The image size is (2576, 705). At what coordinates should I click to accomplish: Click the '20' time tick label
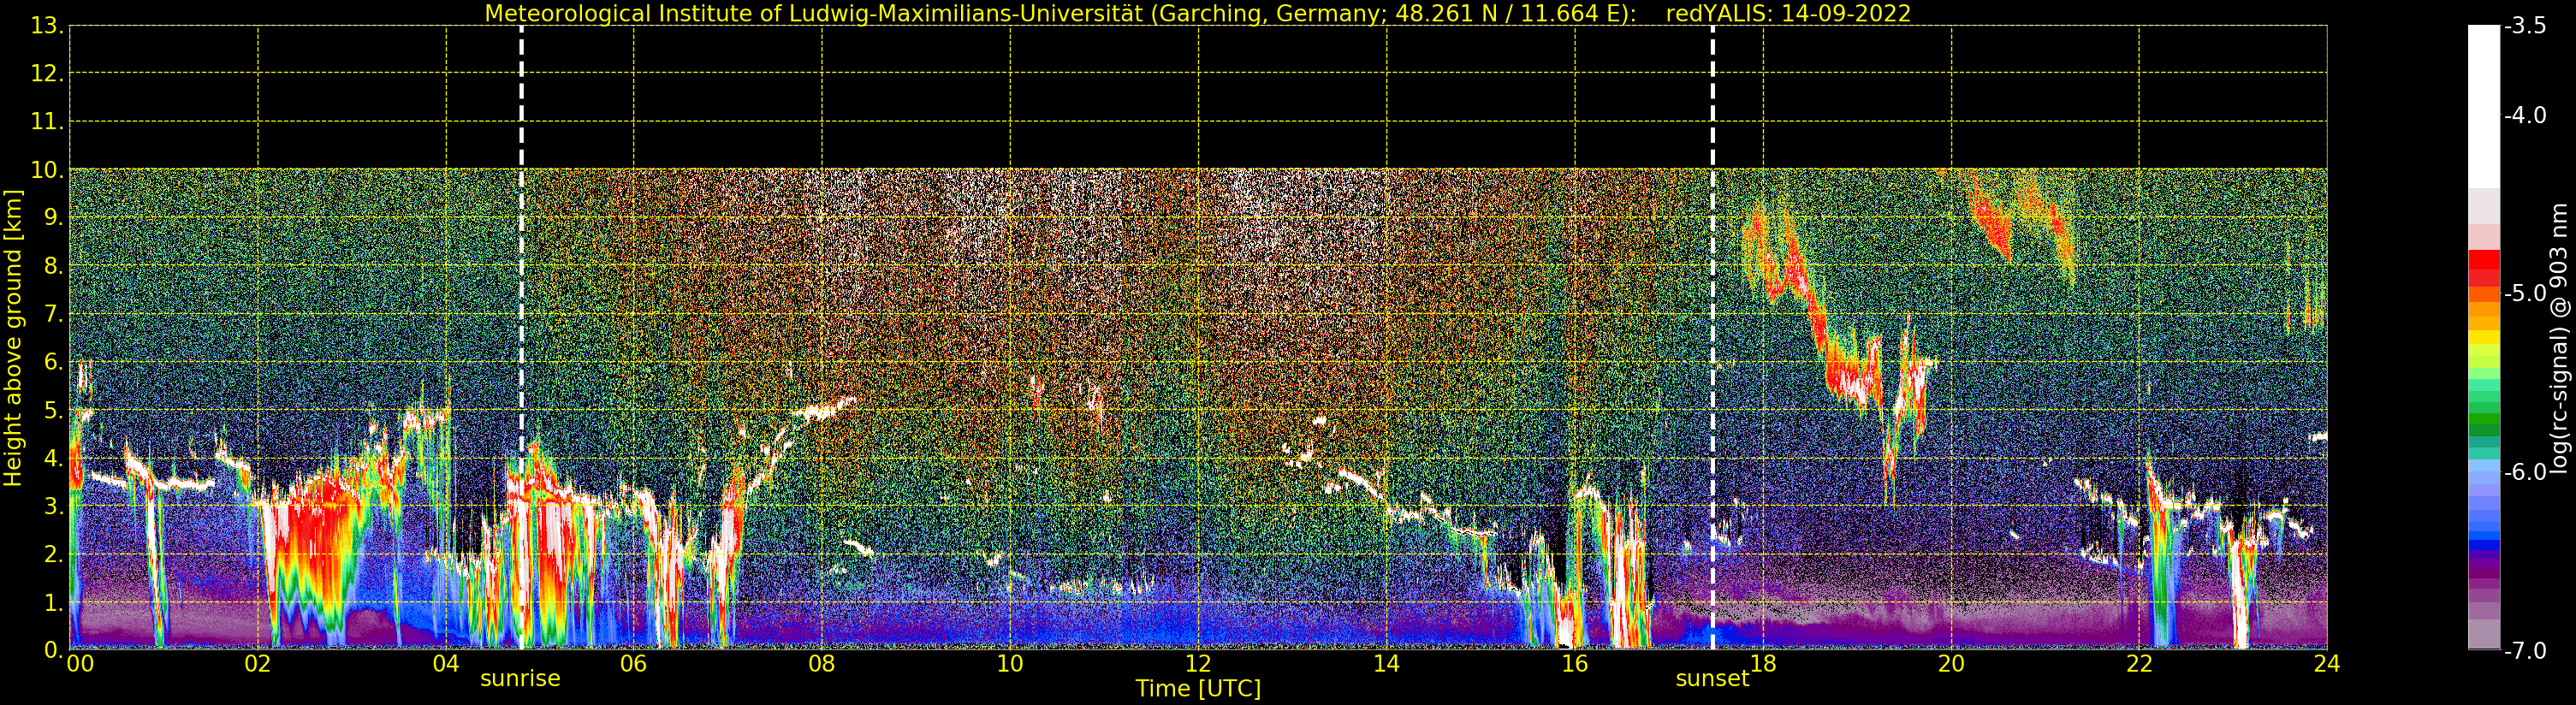coord(1951,664)
